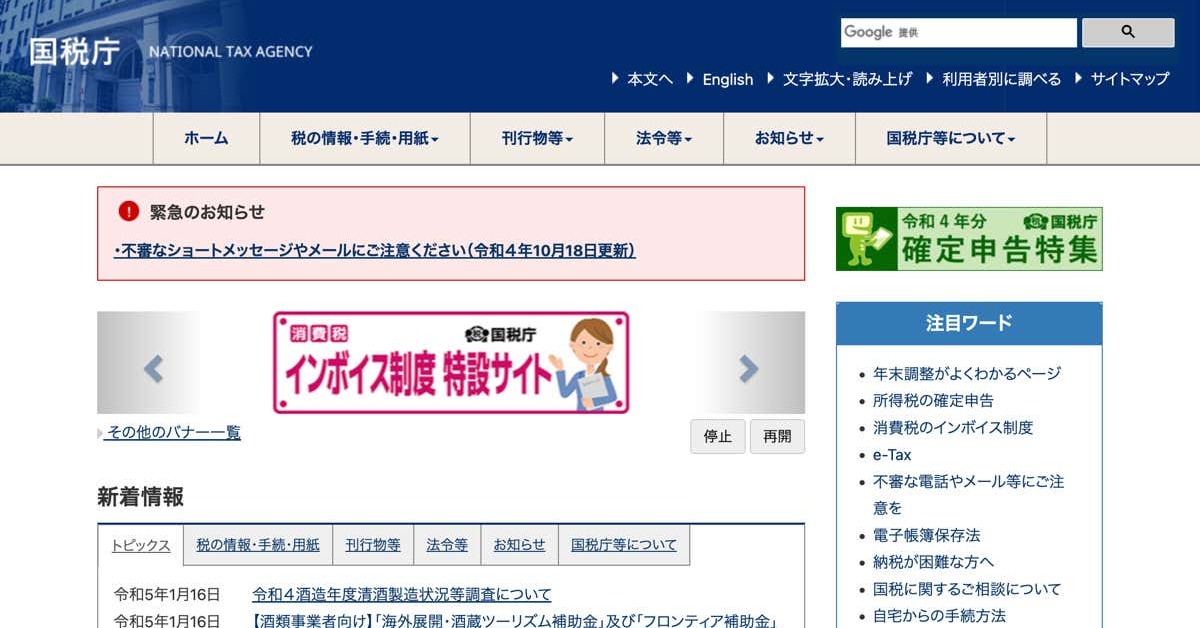Image resolution: width=1200 pixels, height=628 pixels.
Task: Switch to English language page
Action: coord(727,80)
